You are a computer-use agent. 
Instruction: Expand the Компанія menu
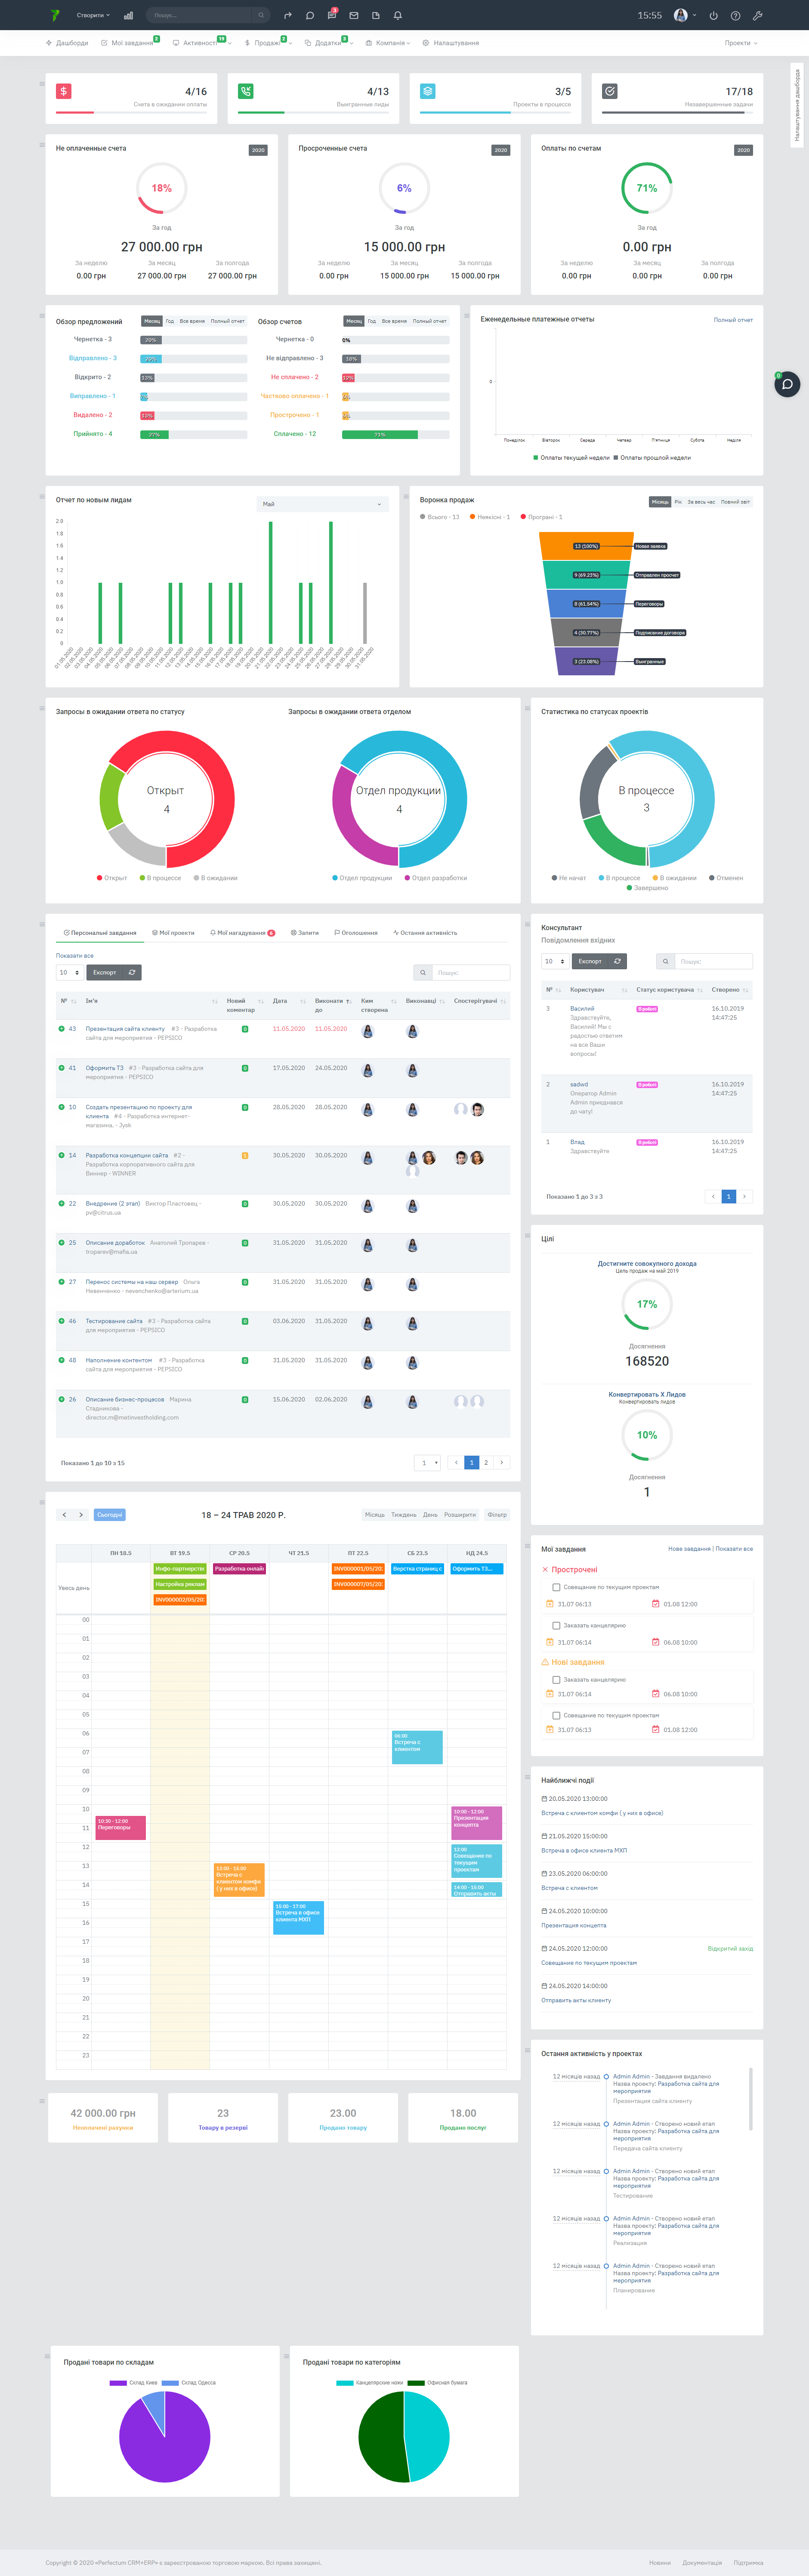click(x=388, y=43)
